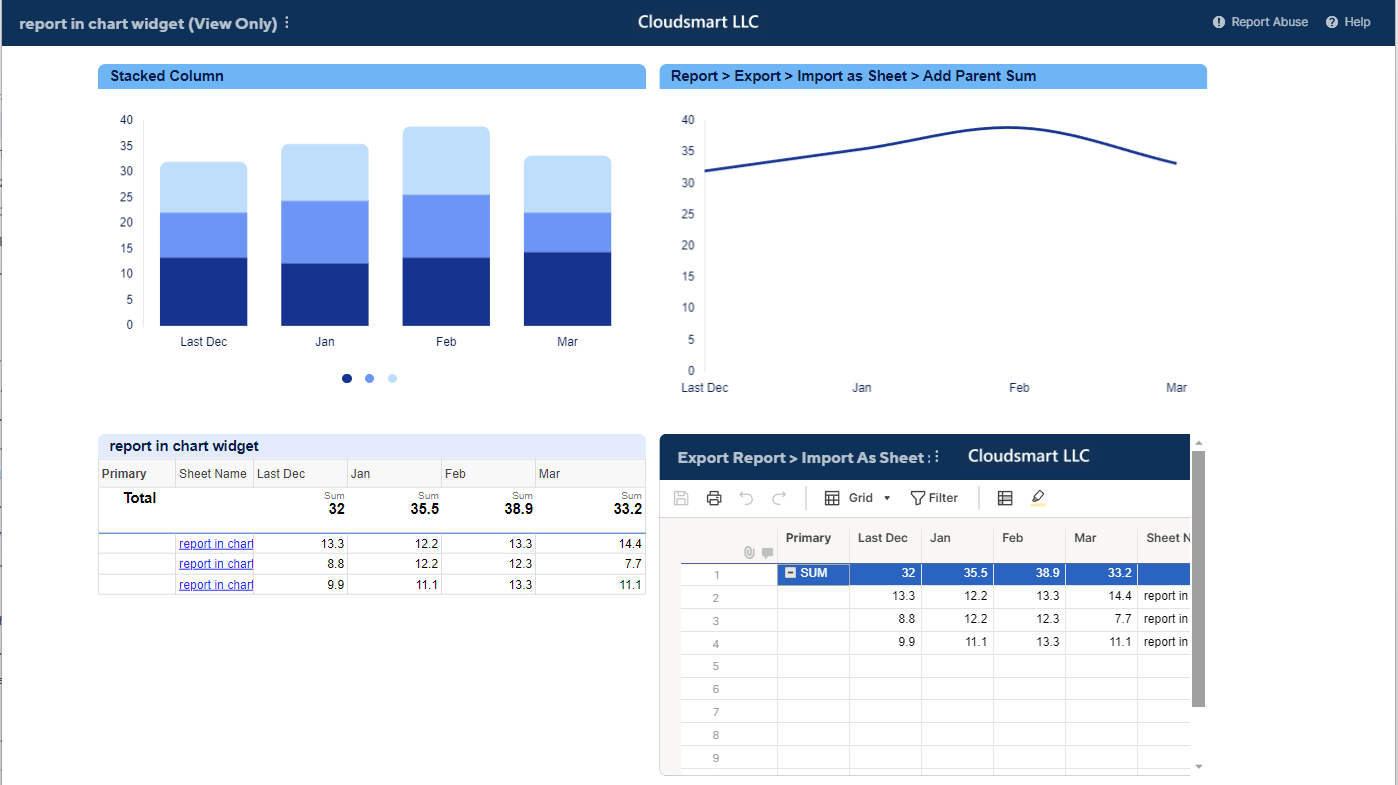Click the Feb stacked column bar

pyautogui.click(x=446, y=226)
